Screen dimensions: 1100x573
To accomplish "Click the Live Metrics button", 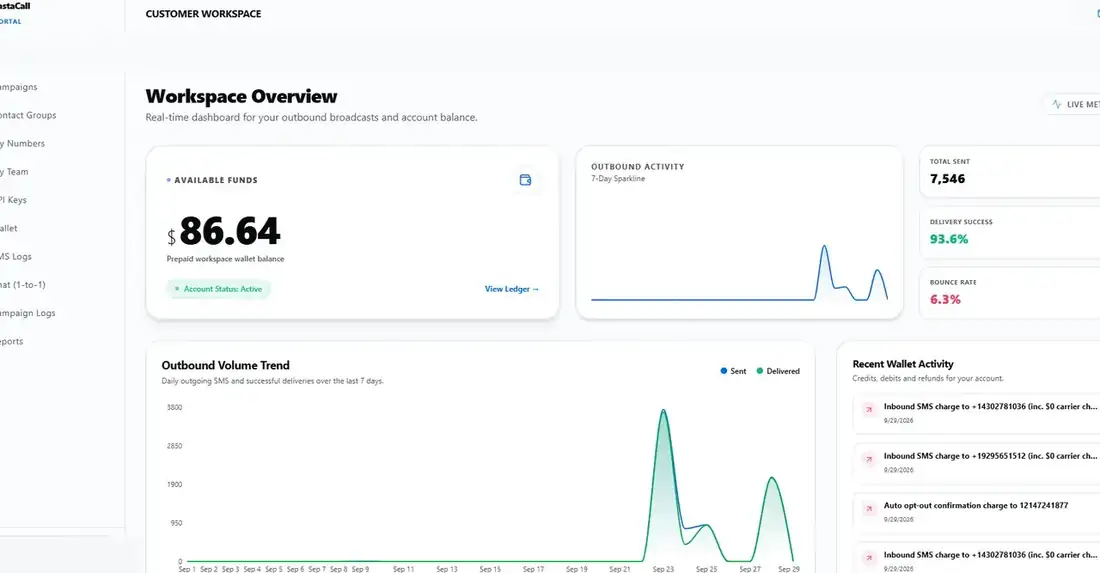I will click(1073, 105).
